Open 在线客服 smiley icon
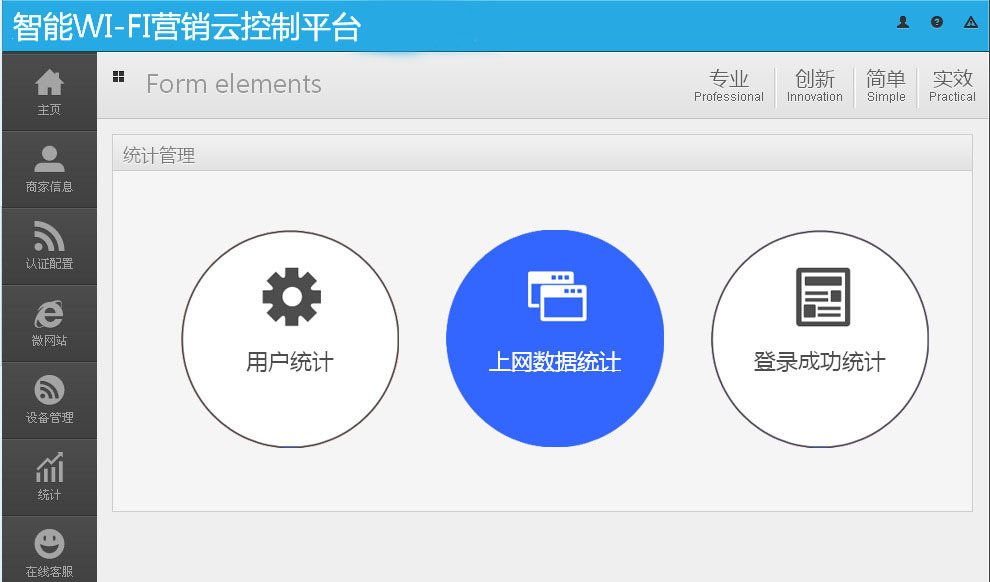990x582 pixels. click(x=49, y=545)
